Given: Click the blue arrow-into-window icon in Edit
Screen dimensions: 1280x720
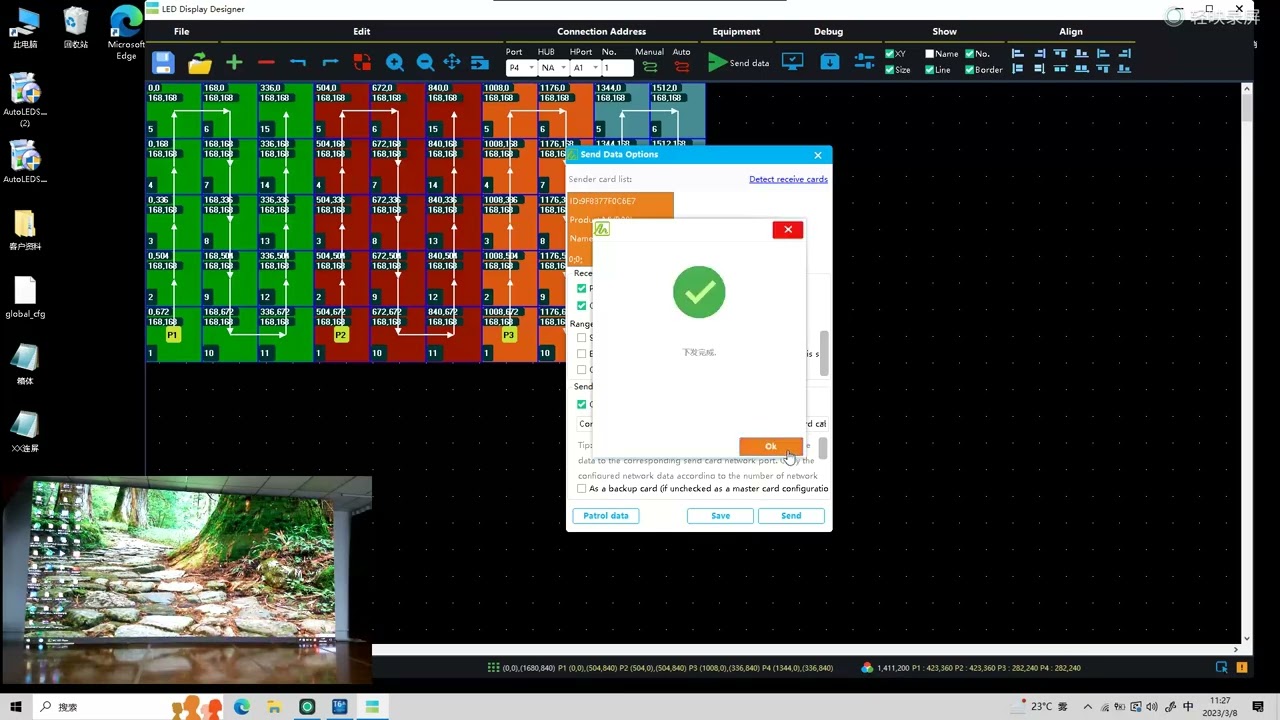Looking at the screenshot, I should 480,63.
